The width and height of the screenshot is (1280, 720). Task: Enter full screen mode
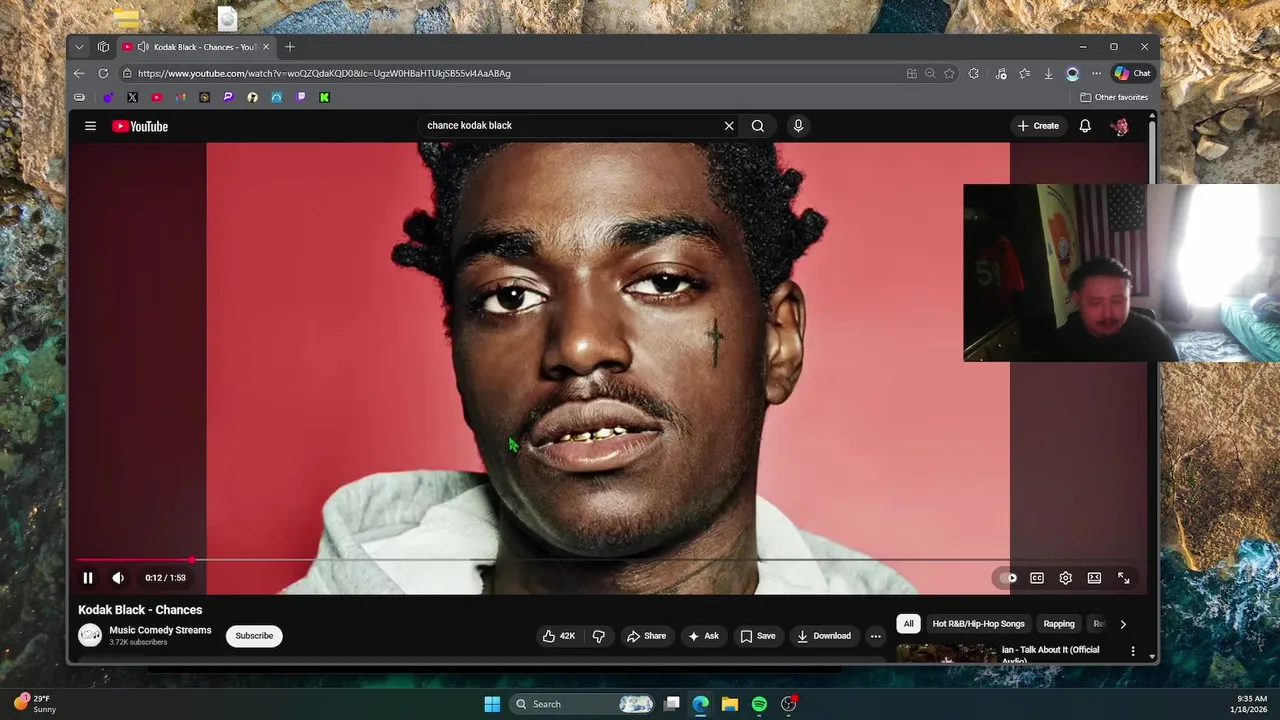pos(1124,578)
